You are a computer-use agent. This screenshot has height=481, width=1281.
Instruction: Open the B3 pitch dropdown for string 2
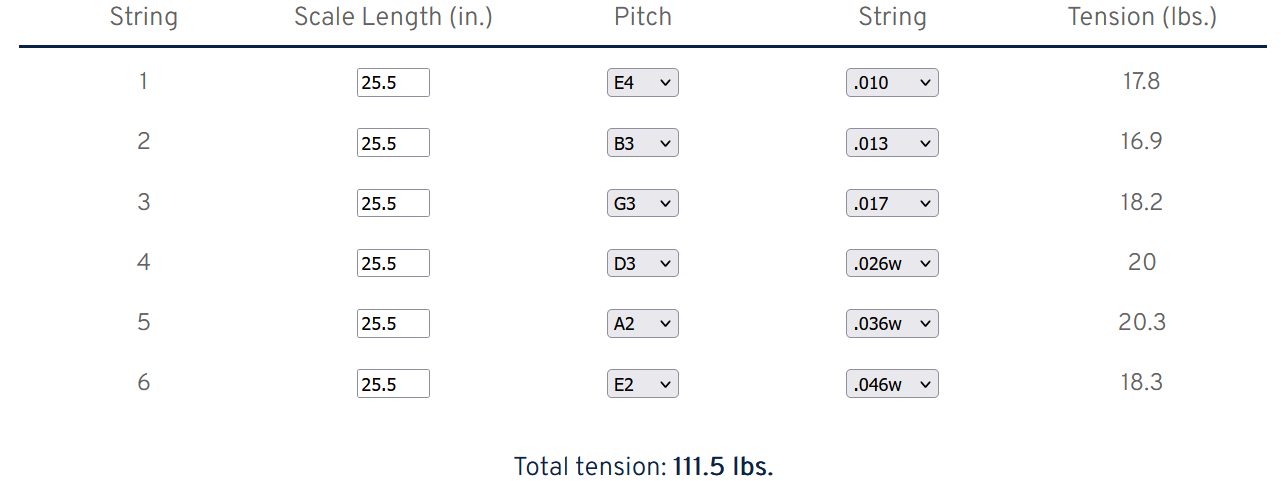coord(643,143)
